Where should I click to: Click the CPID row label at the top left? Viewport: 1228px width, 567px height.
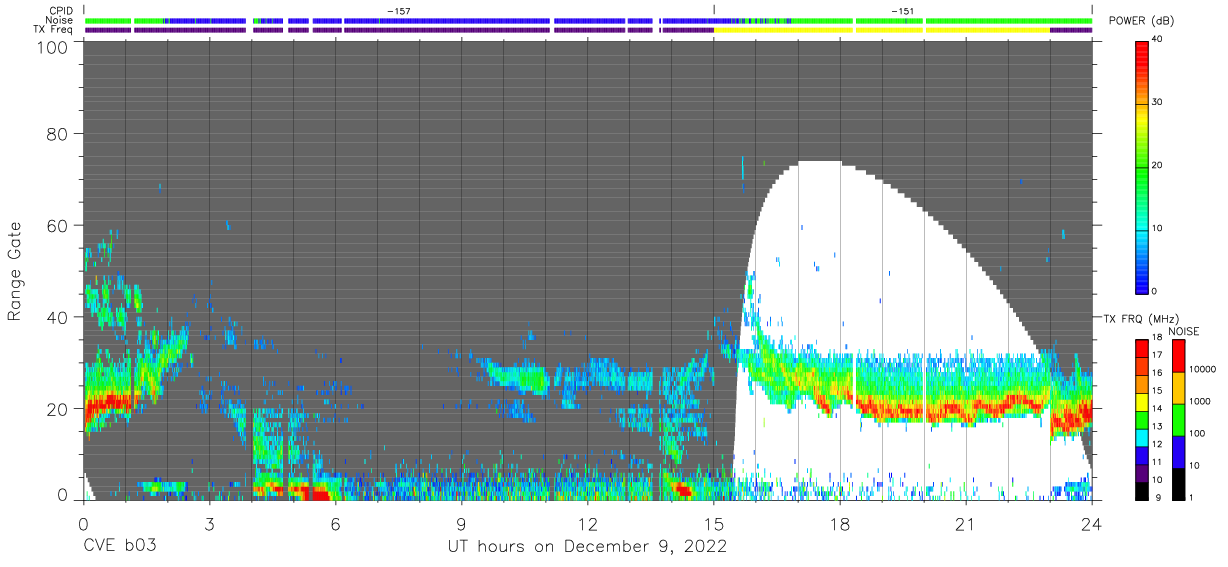click(x=61, y=11)
